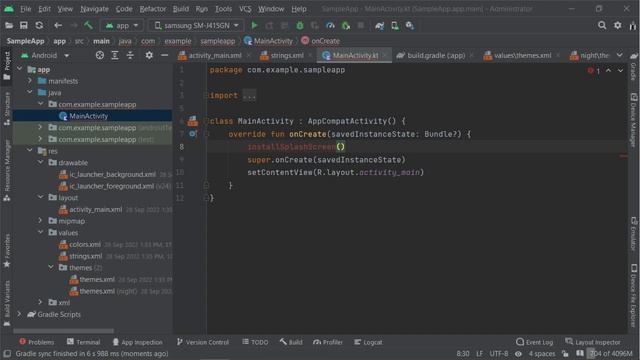Change indent setting 4 spaces in status bar
This screenshot has height=360, width=640.
tap(542, 353)
